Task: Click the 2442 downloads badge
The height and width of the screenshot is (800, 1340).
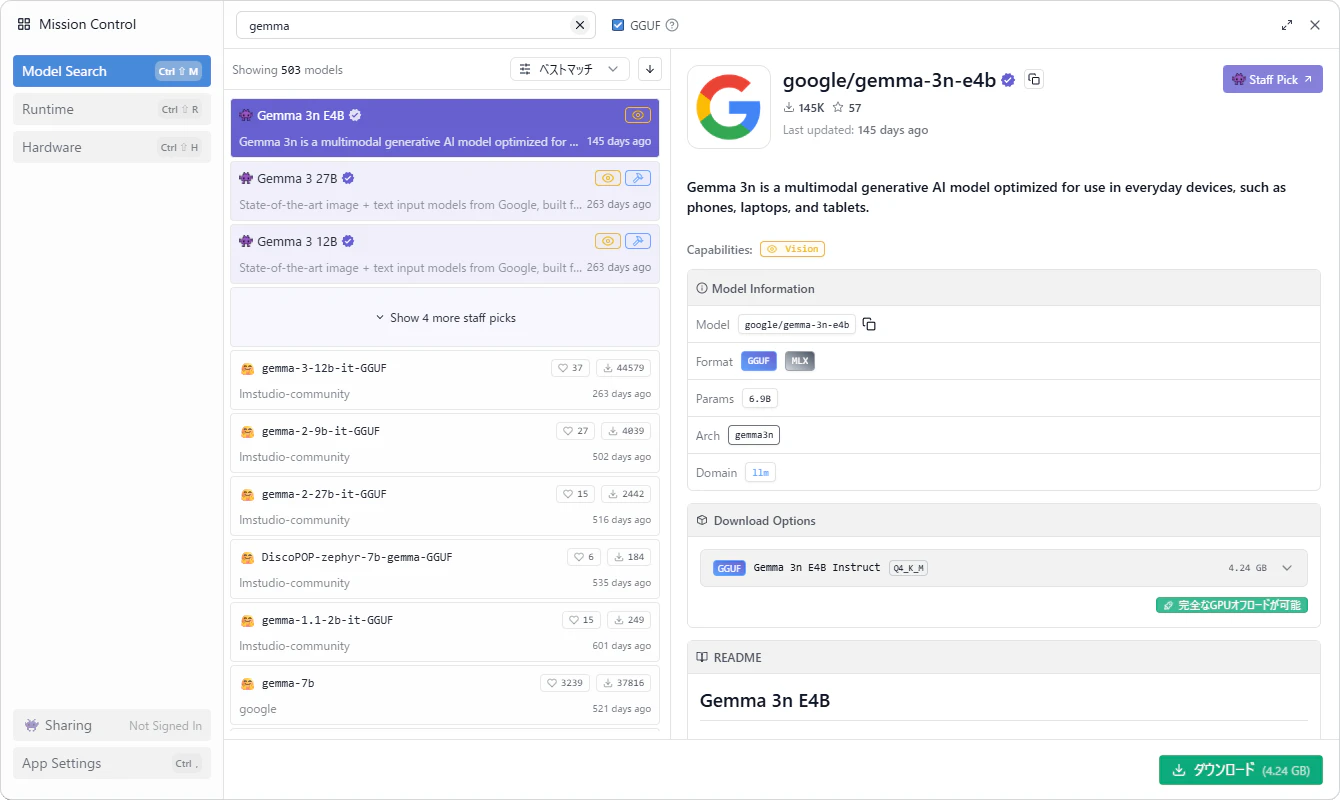Action: tap(626, 494)
